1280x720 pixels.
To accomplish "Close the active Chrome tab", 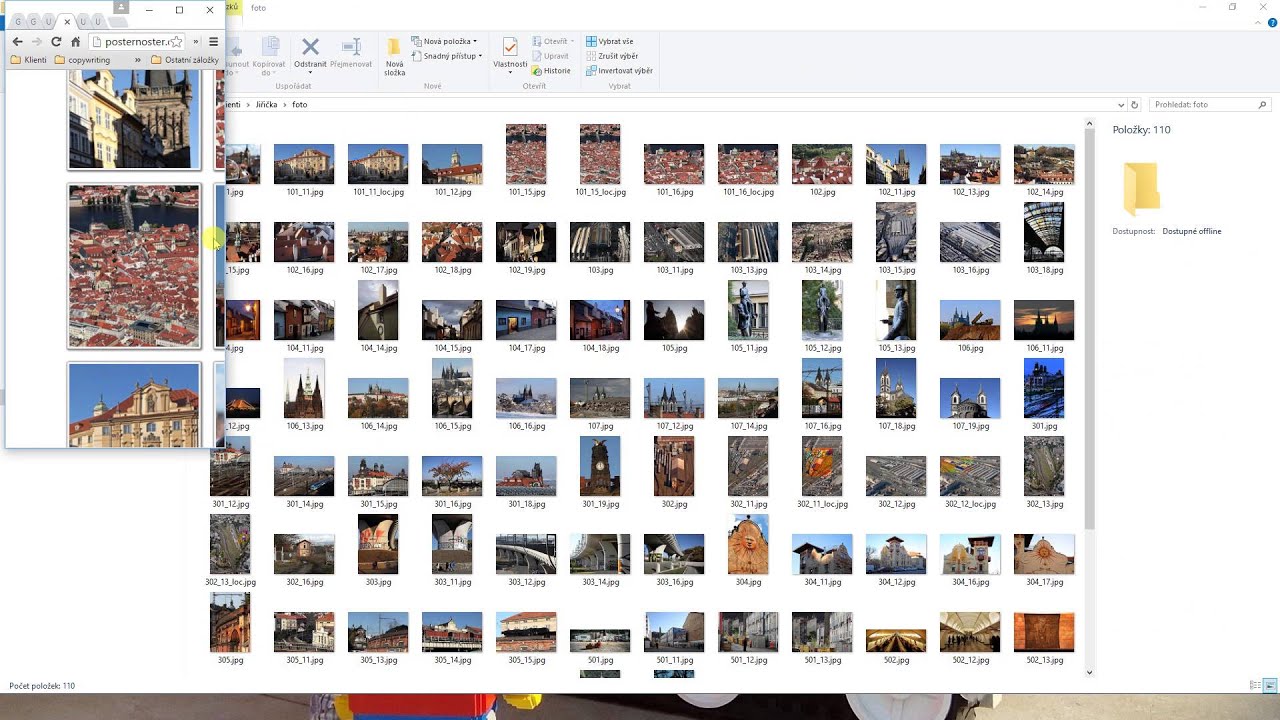I will 67,22.
